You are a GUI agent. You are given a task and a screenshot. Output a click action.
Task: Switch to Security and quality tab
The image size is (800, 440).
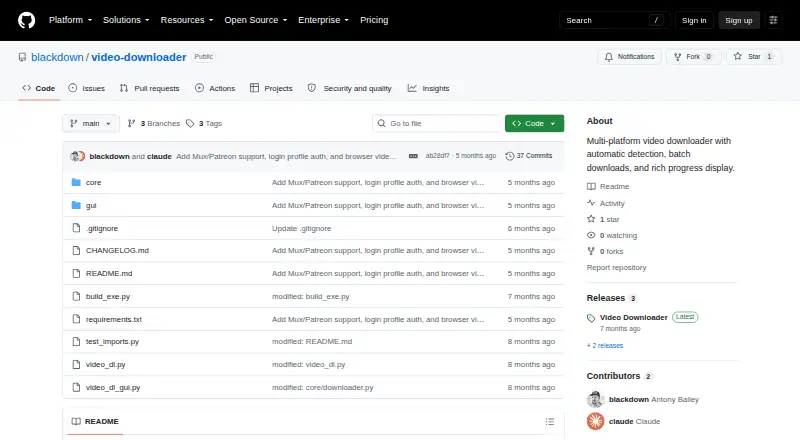point(349,88)
